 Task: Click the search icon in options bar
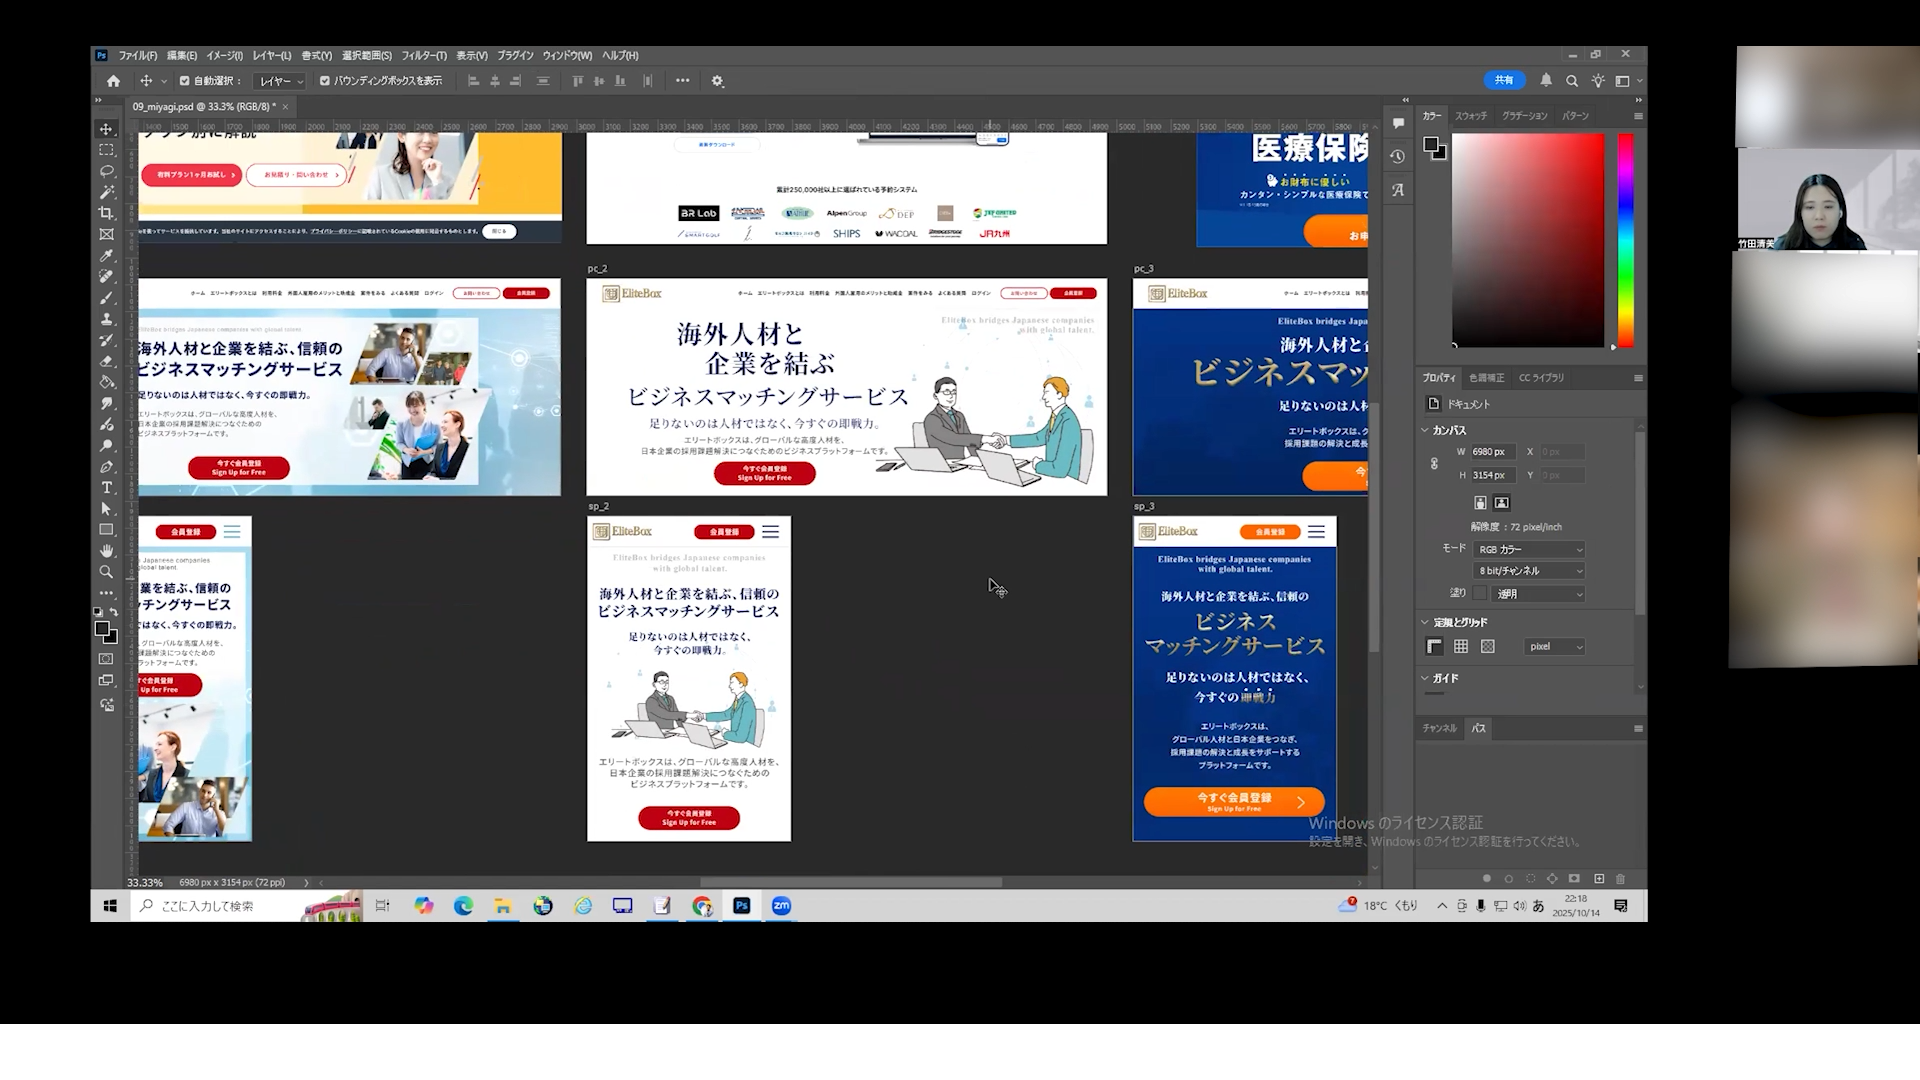click(x=1572, y=81)
